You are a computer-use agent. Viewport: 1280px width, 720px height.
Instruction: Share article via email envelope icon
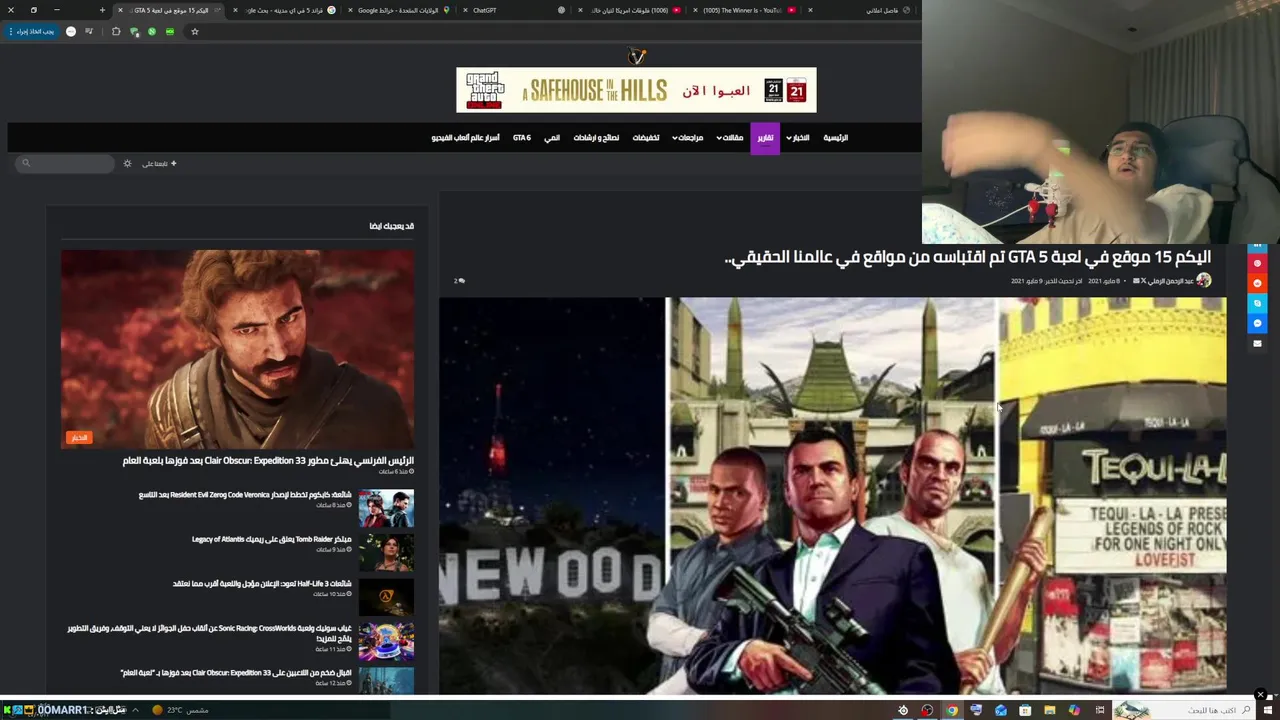(x=1258, y=343)
